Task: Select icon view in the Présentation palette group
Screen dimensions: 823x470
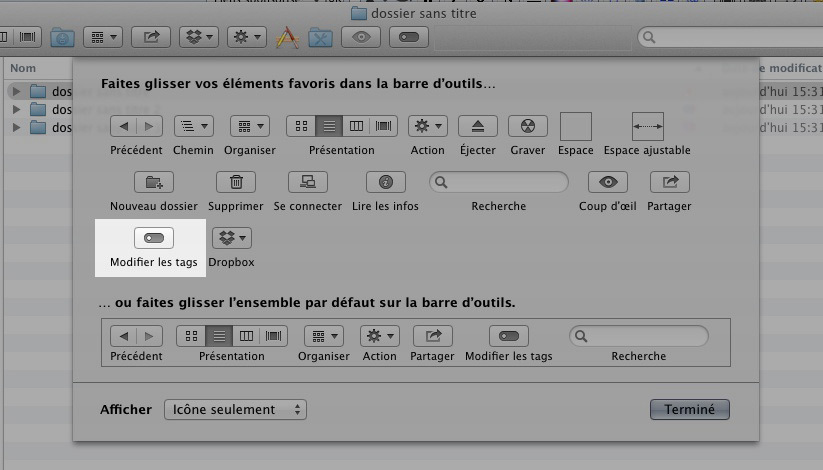Action: point(301,126)
